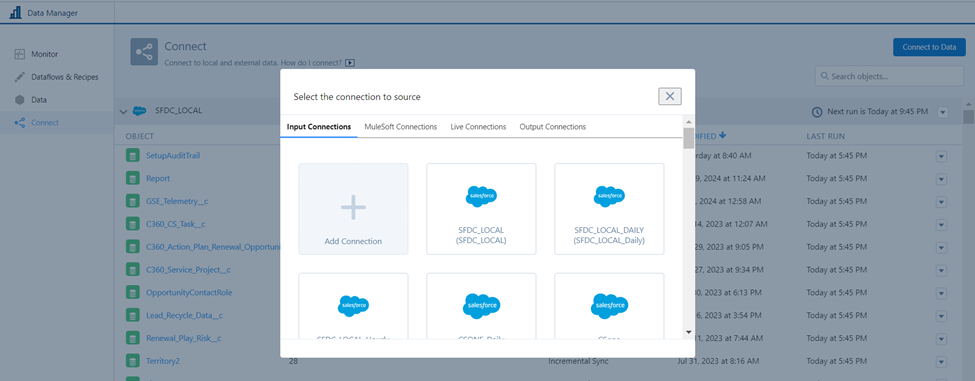
Task: Switch to the Live Connections tab
Action: 478,127
